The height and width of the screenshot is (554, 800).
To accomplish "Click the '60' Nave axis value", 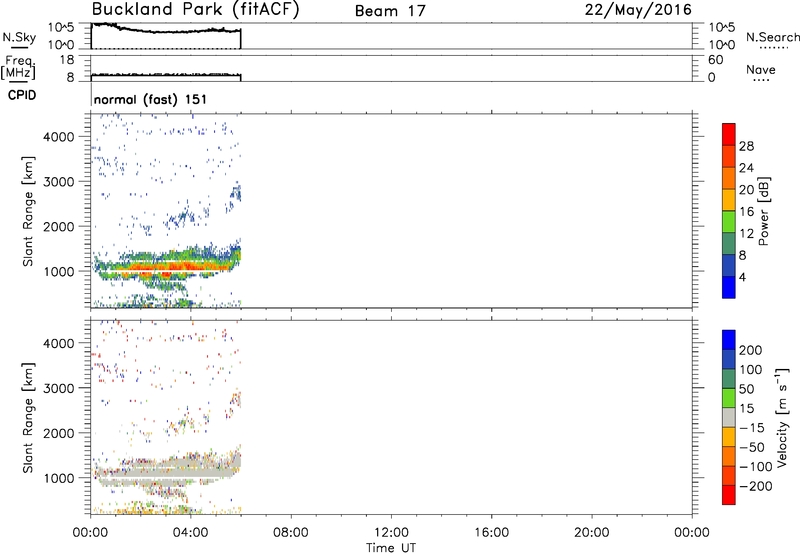I will (x=715, y=60).
